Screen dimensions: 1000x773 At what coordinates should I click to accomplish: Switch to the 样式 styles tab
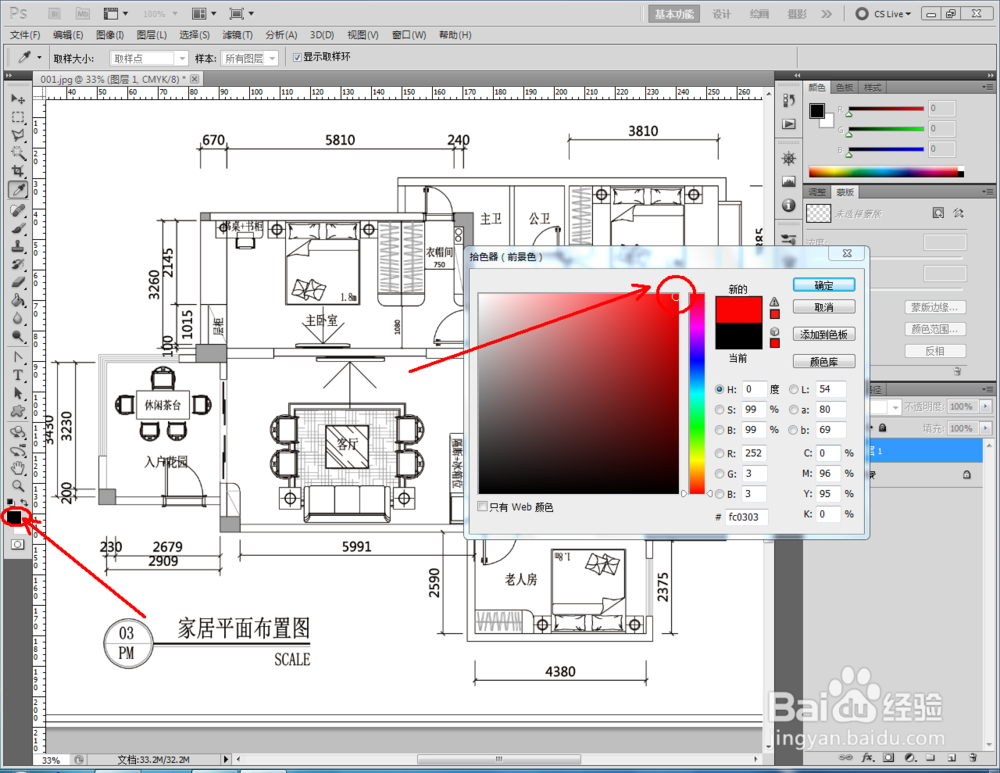click(872, 87)
